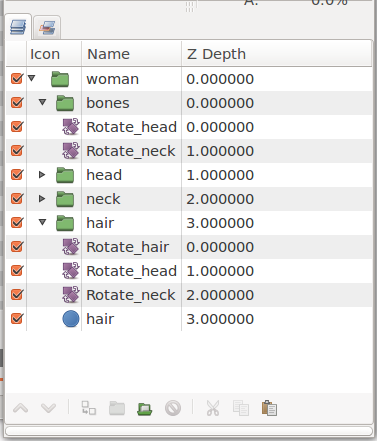Viewport: 377px width, 441px height.
Task: Select the head layer name
Action: point(104,175)
